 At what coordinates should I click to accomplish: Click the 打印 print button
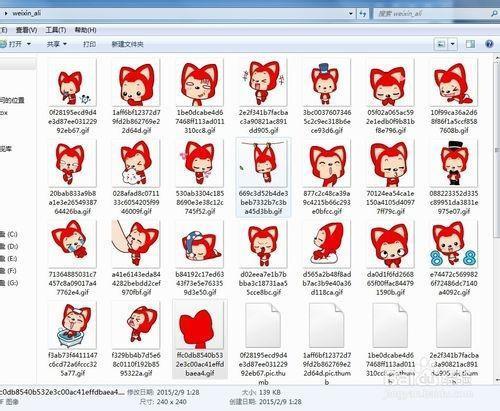click(x=89, y=44)
